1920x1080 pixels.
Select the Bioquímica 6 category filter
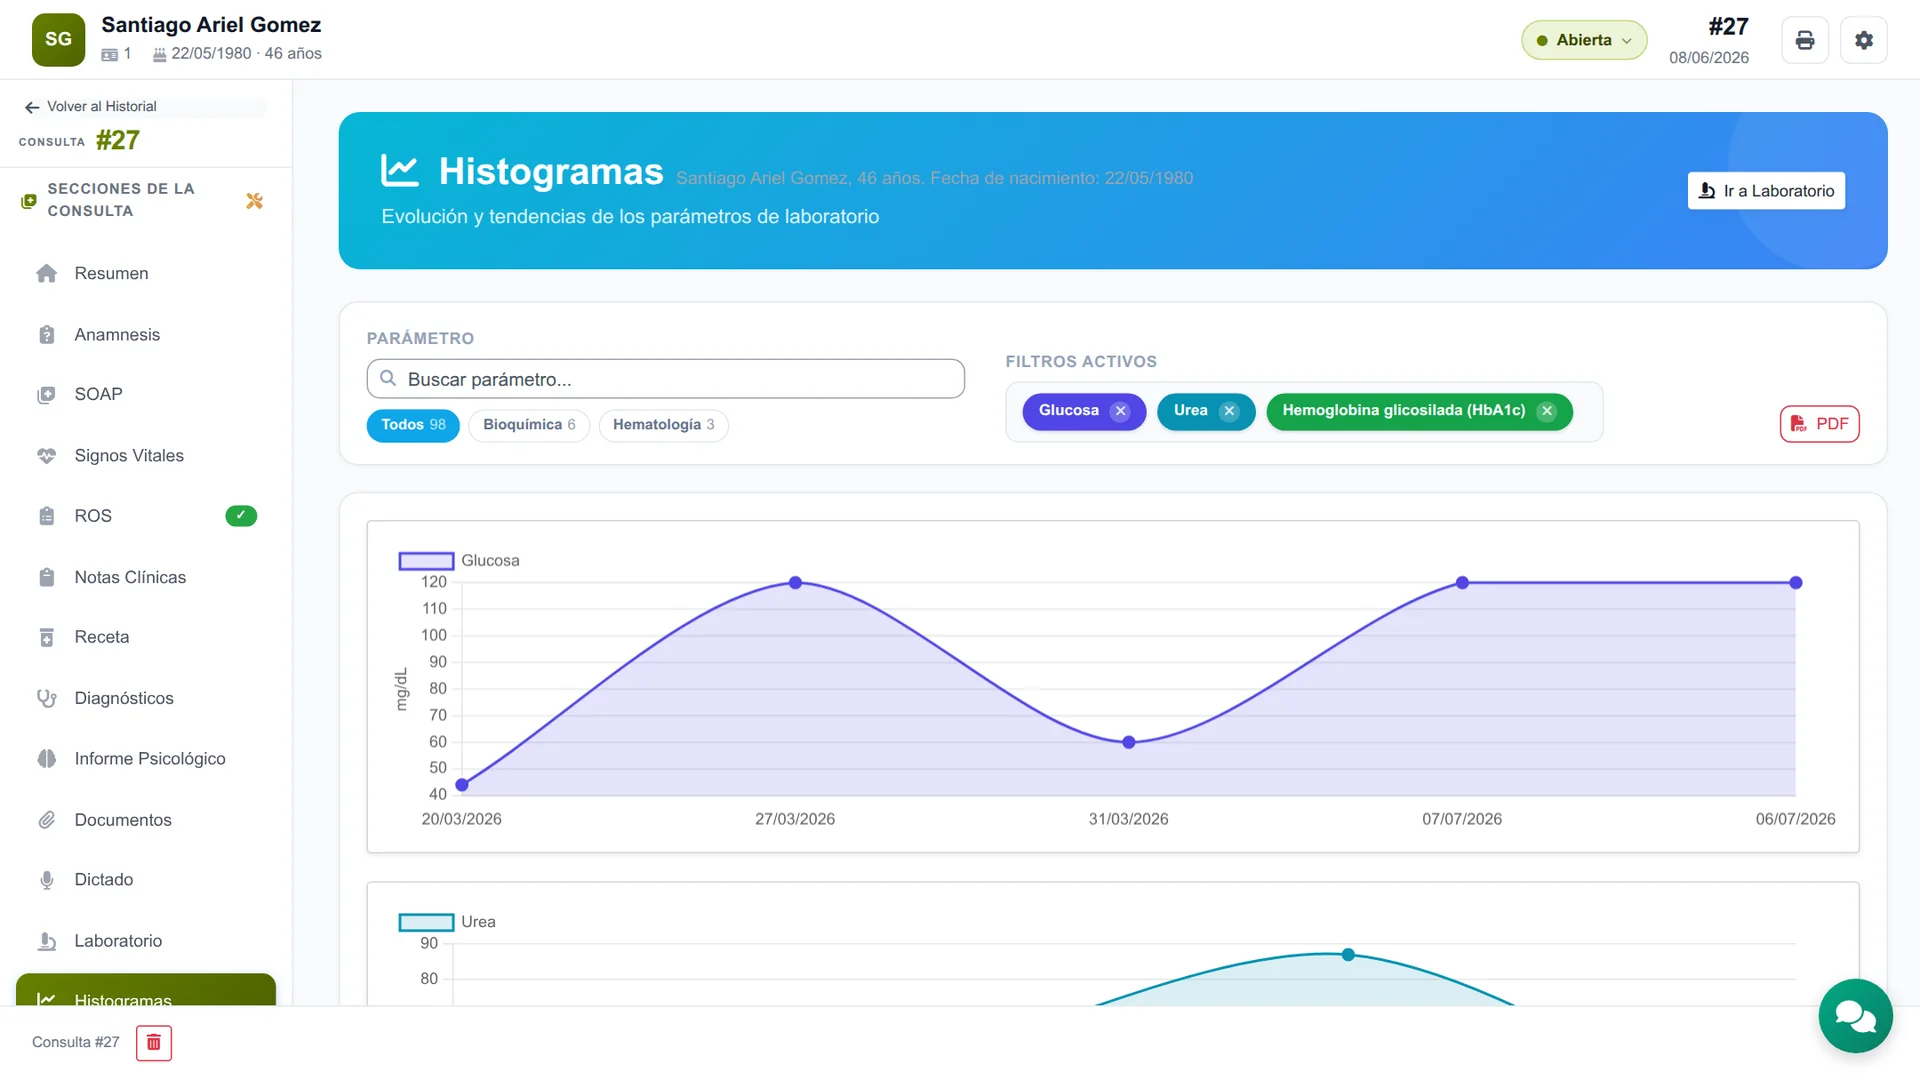(x=529, y=425)
